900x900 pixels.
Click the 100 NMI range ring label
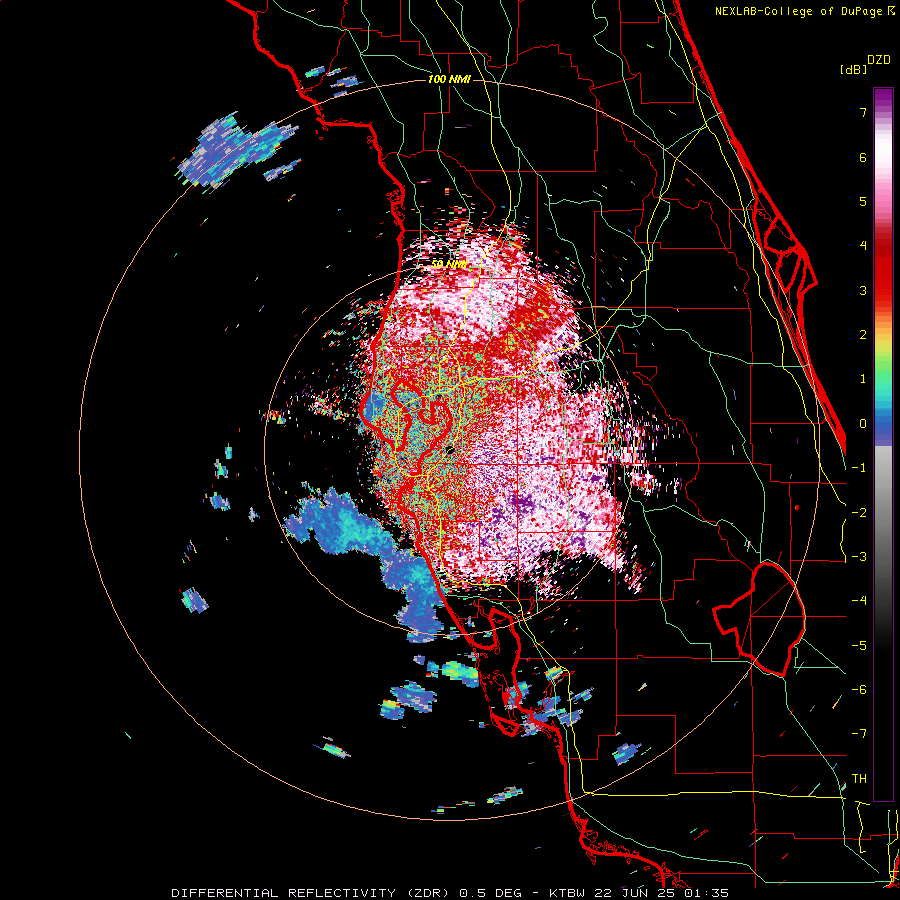449,79
